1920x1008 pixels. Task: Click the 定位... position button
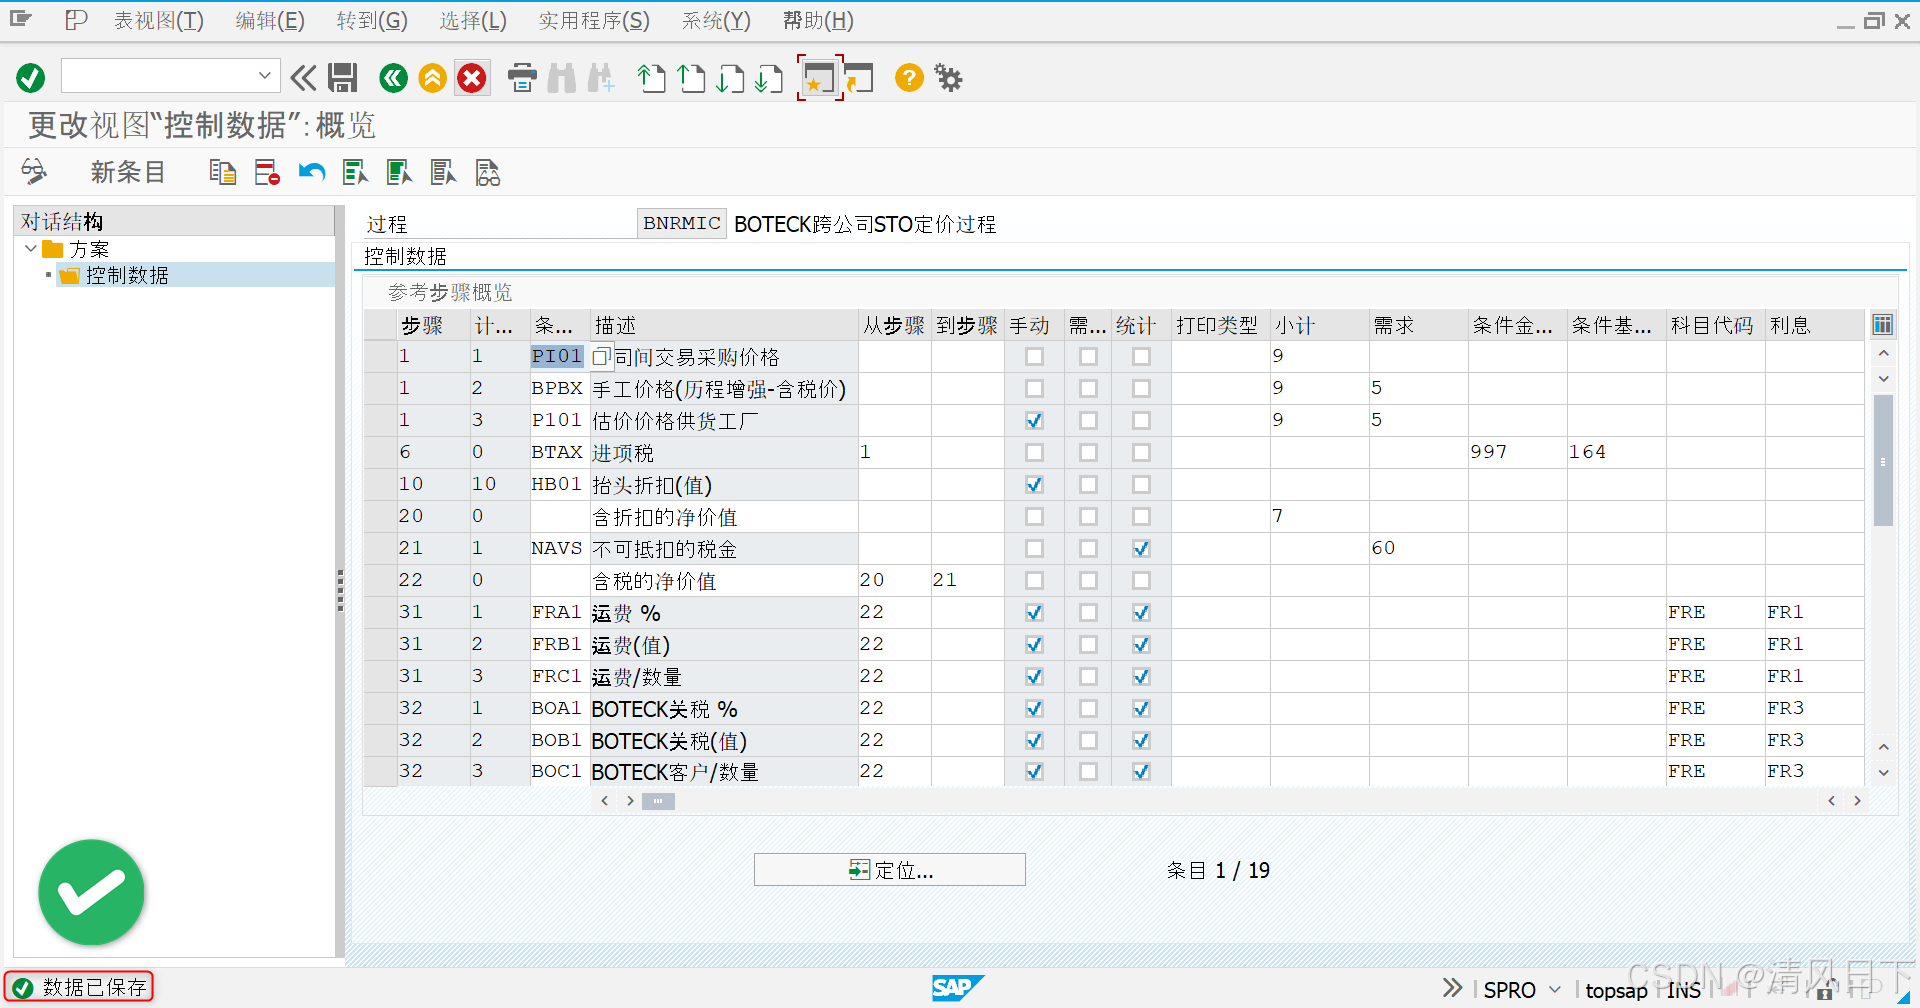tap(890, 870)
